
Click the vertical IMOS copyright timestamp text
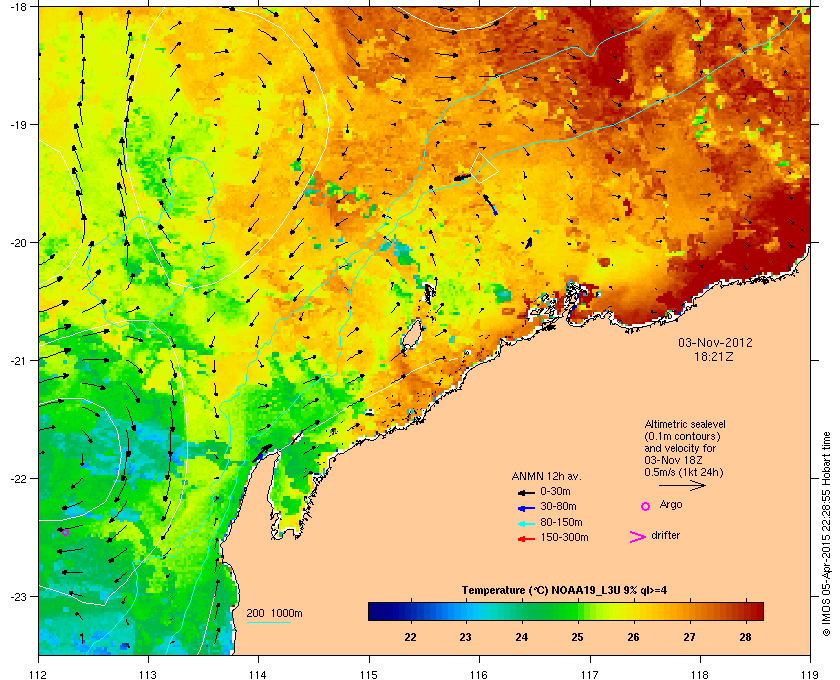(x=827, y=534)
